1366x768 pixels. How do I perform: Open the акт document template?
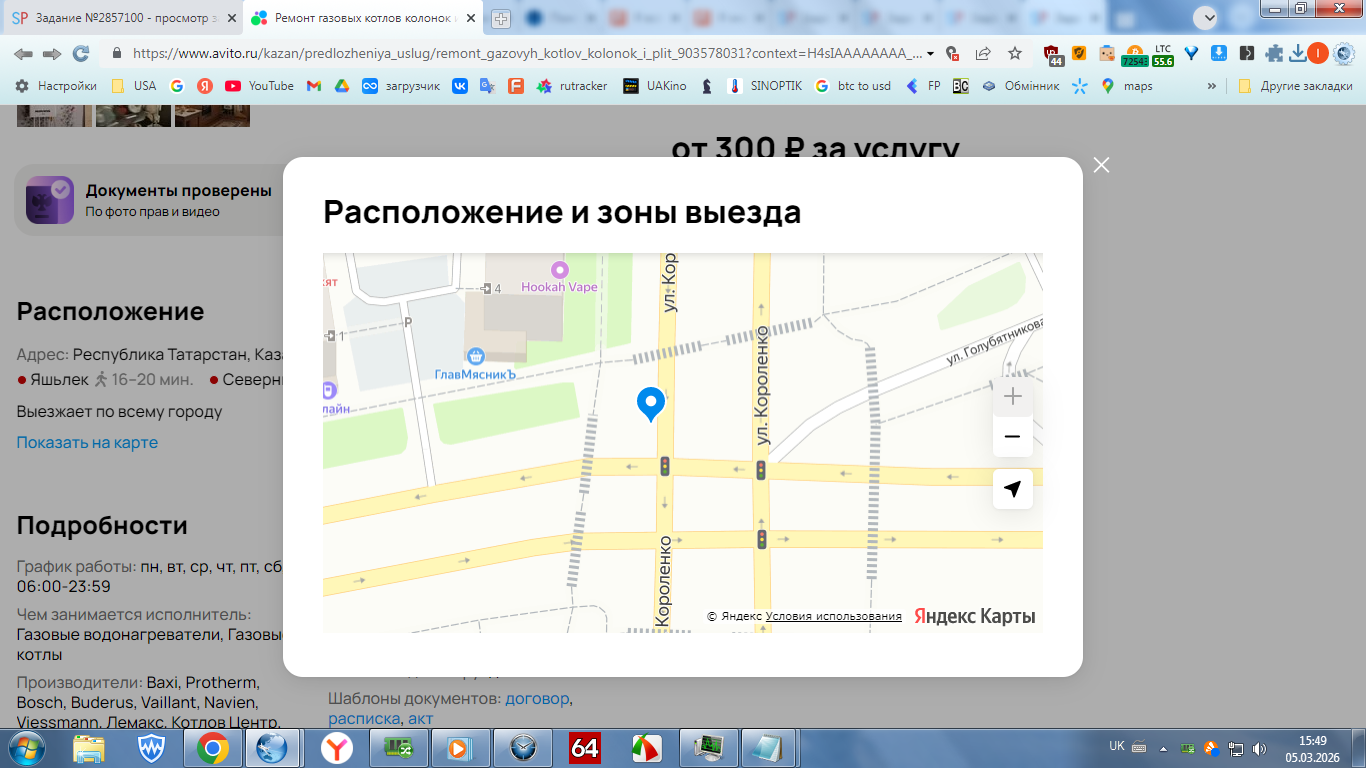(x=421, y=718)
